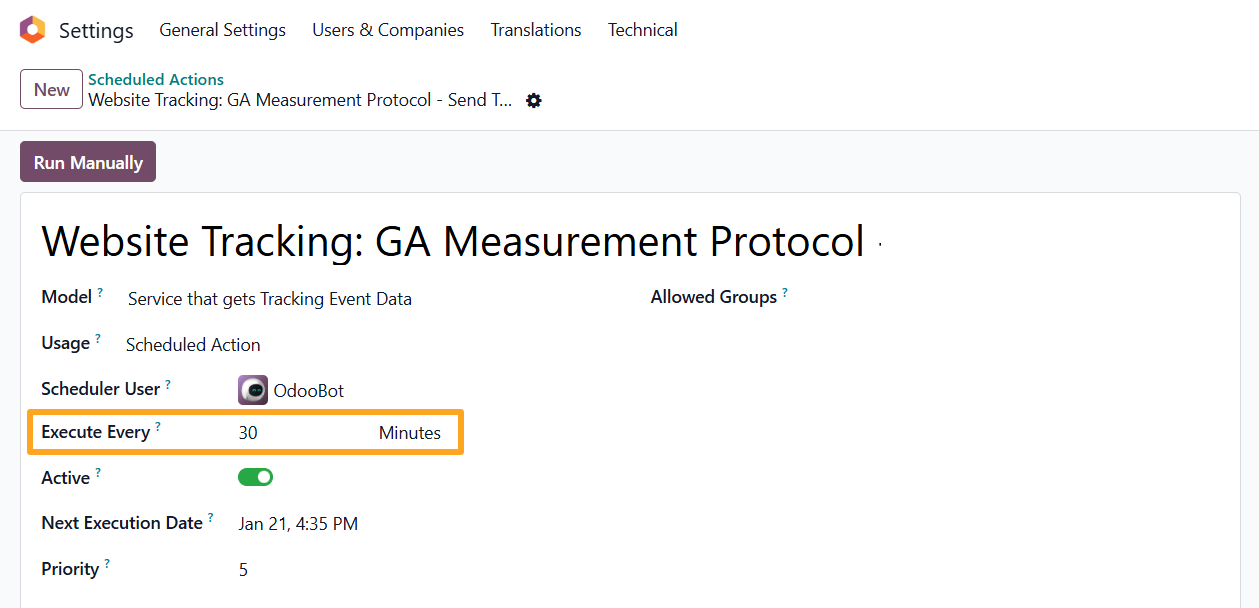The width and height of the screenshot is (1259, 608).
Task: Click the help tooltip next to Priority
Action: 105,561
